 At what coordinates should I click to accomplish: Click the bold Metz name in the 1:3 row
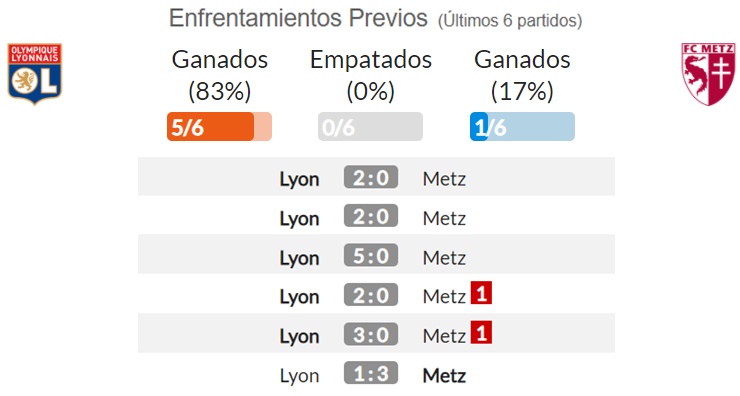(x=444, y=376)
